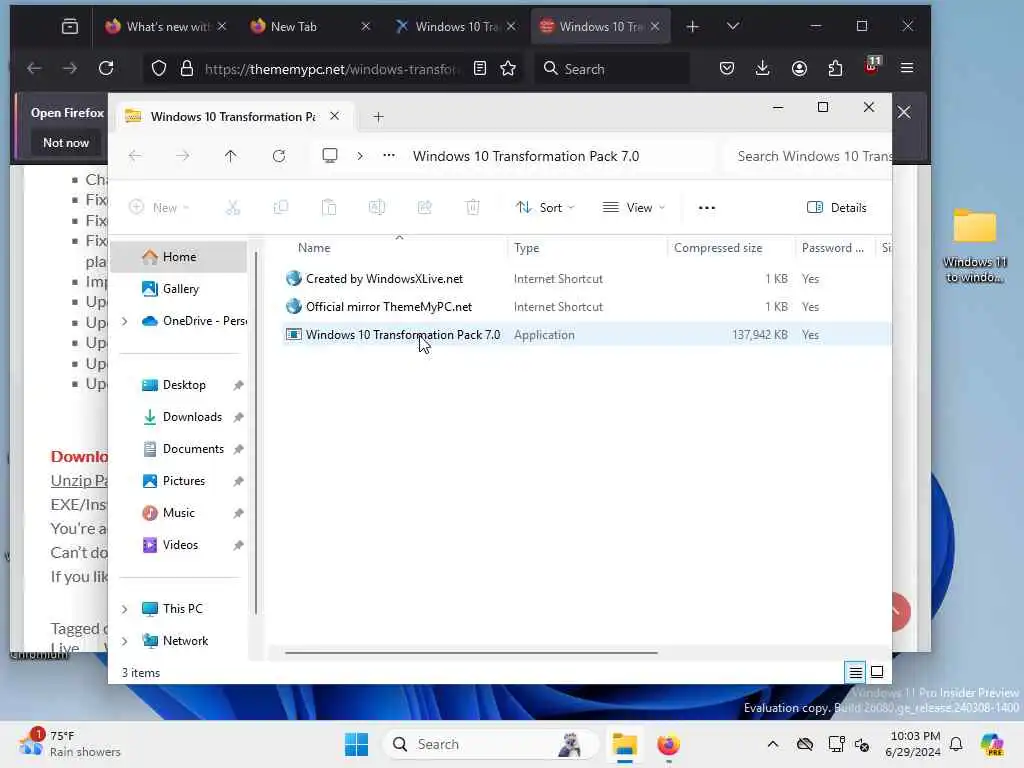Switch to third Firefox tab Windows 10 Tra
The image size is (1024, 768).
click(x=456, y=26)
